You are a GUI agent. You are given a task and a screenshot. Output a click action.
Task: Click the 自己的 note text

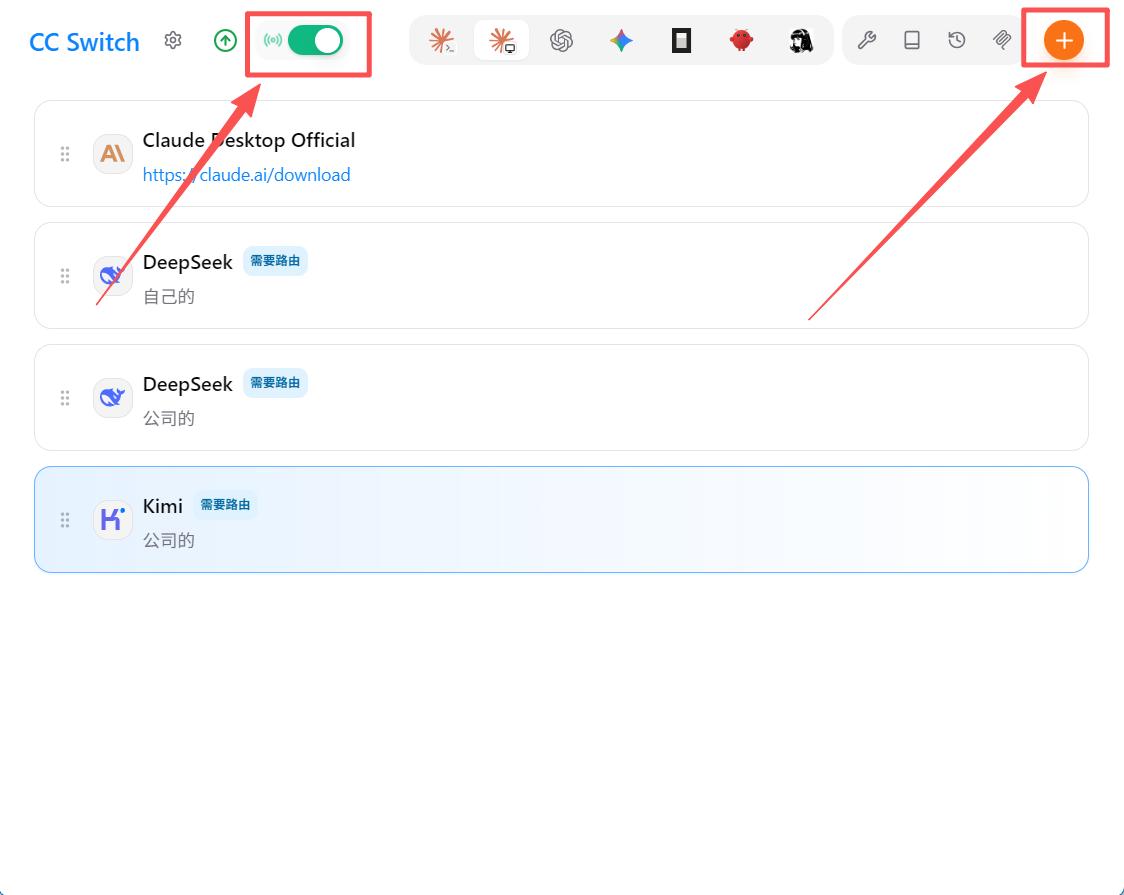[168, 297]
